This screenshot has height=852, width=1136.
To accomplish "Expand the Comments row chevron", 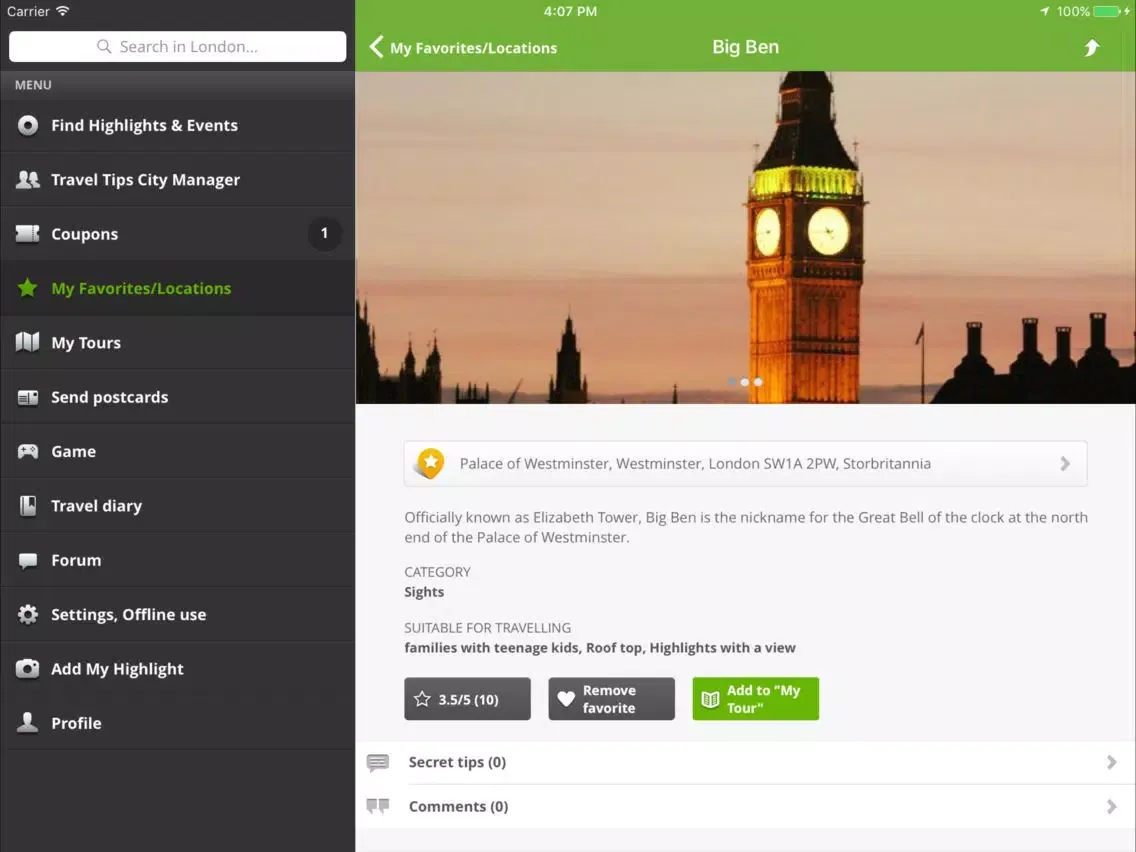I will [x=1111, y=806].
